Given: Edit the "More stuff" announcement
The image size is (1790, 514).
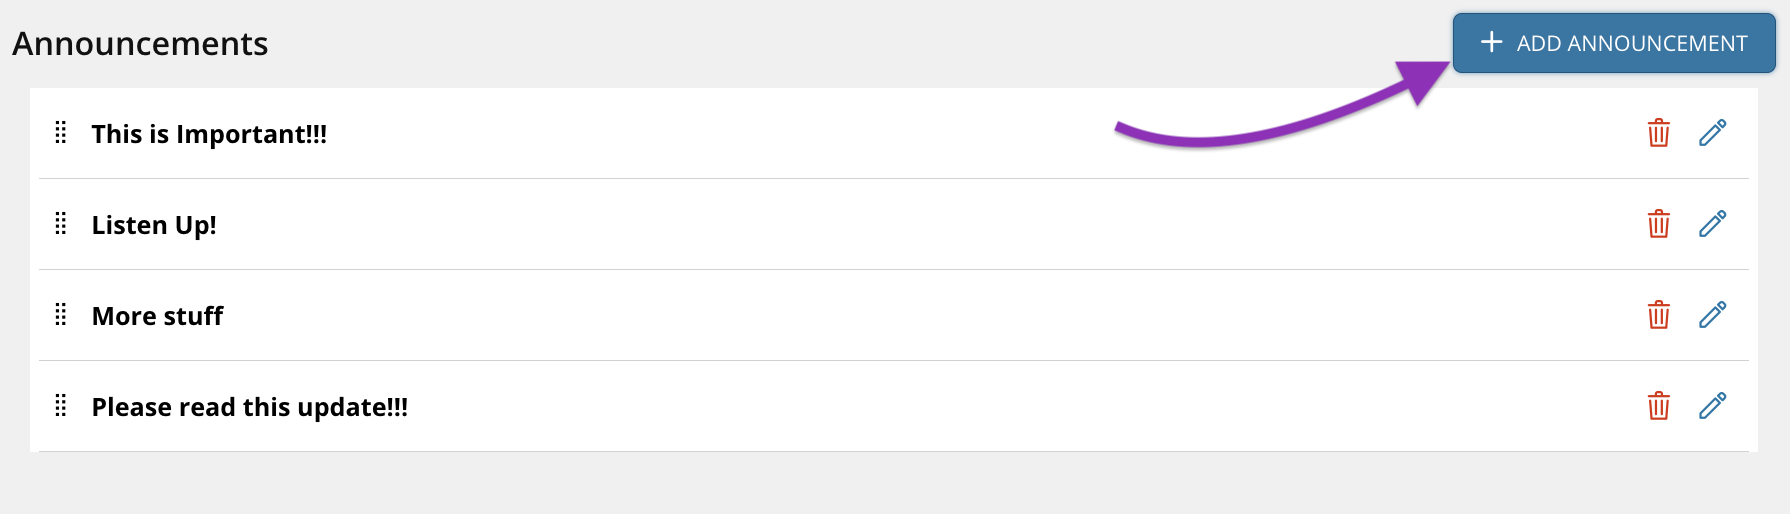Looking at the screenshot, I should pos(1712,315).
